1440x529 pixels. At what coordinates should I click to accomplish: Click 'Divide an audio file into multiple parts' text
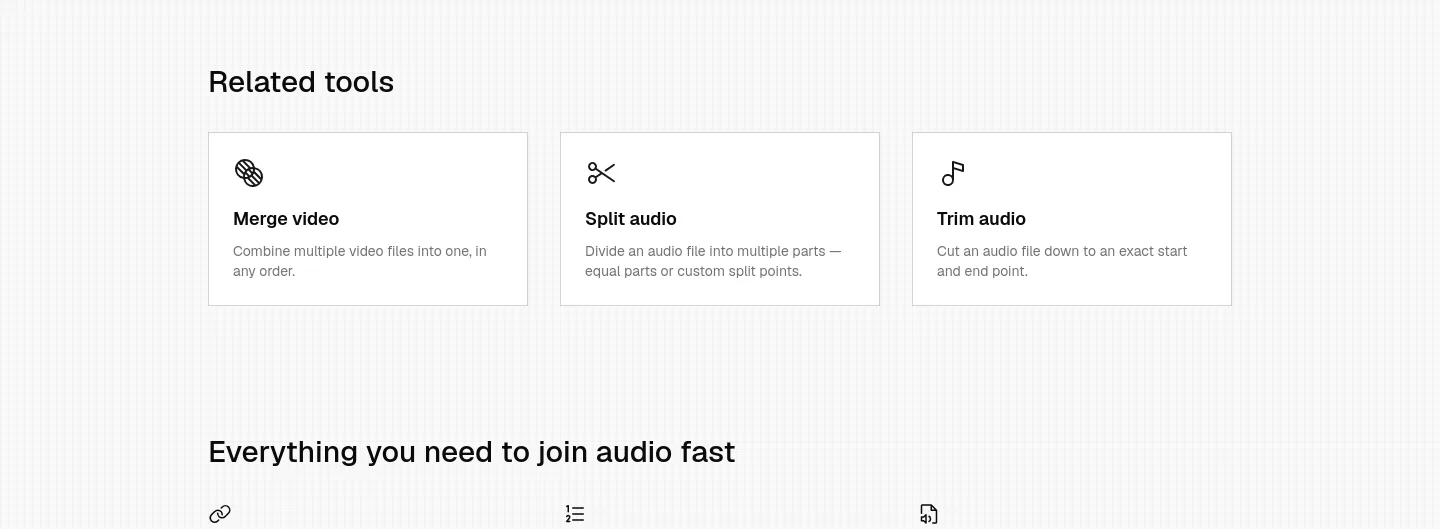[x=705, y=251]
